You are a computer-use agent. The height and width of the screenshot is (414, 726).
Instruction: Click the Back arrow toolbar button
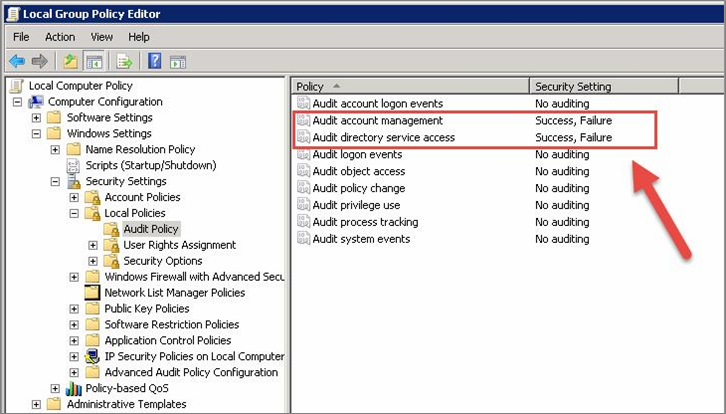coord(17,60)
